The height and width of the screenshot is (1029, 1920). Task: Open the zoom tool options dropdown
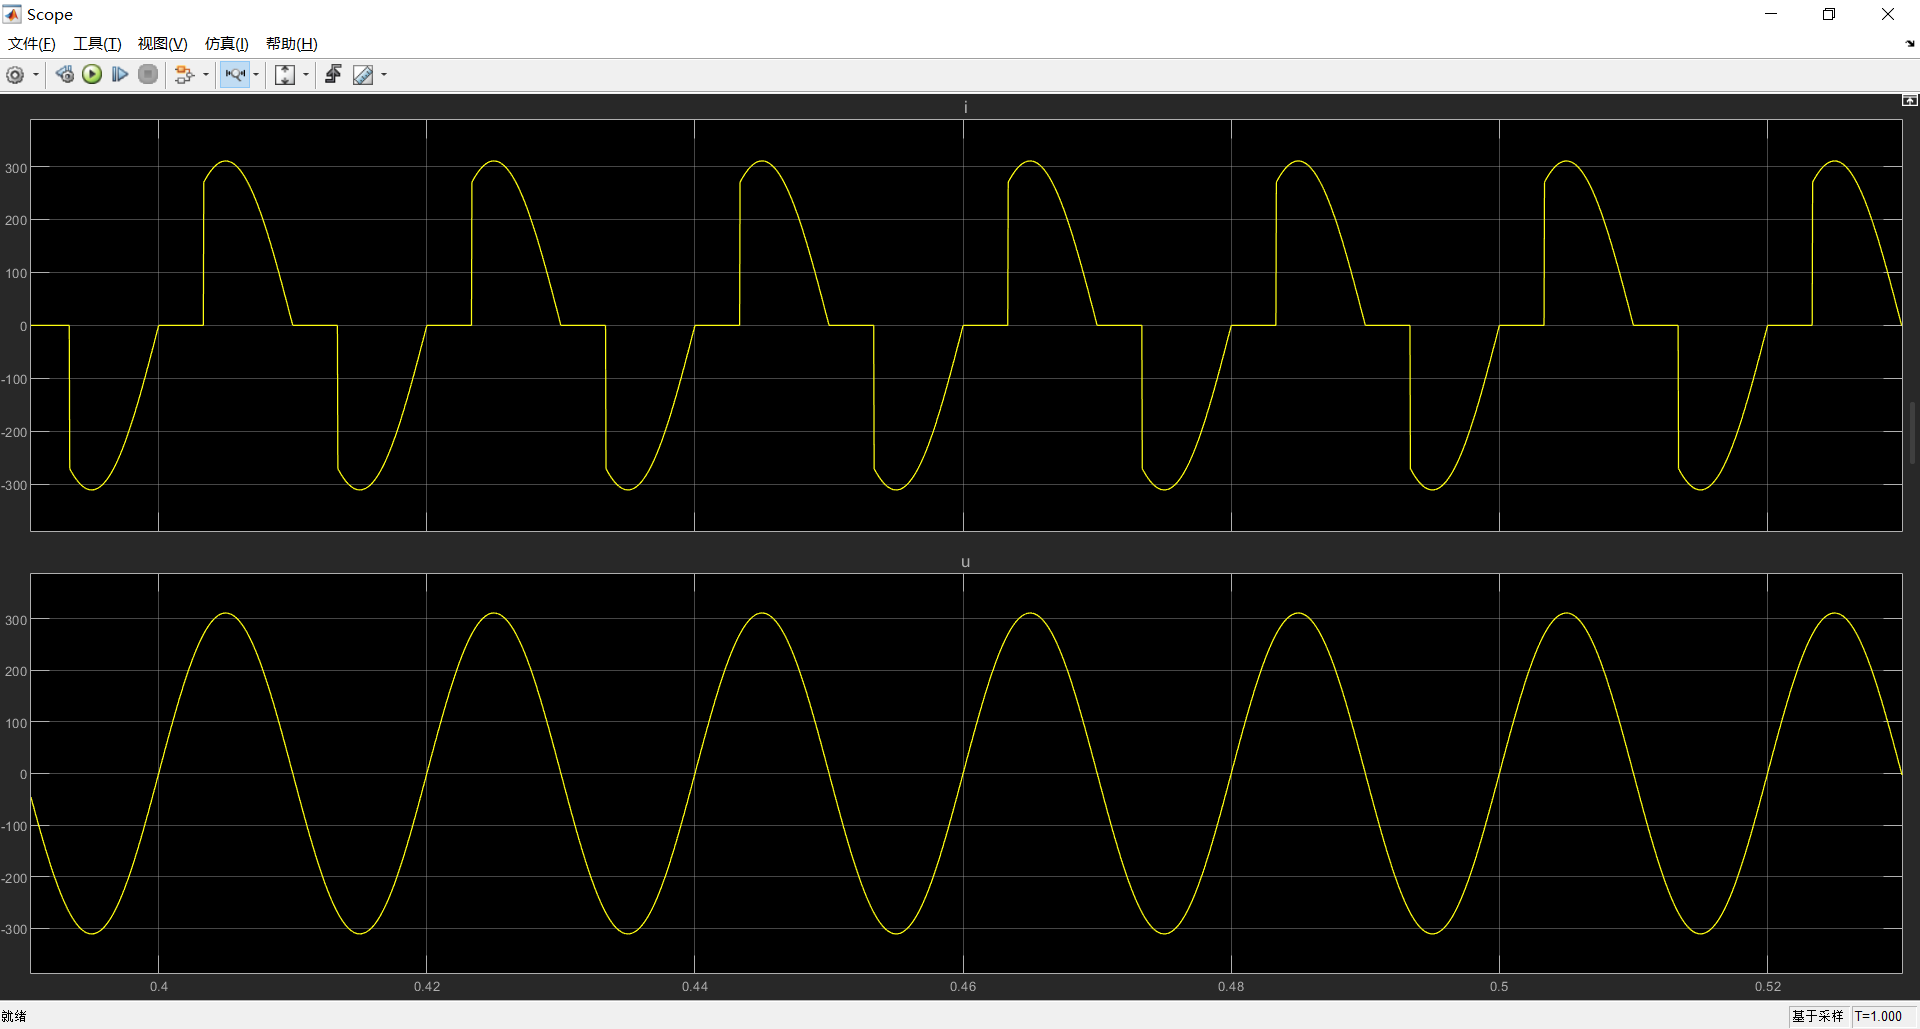[256, 75]
